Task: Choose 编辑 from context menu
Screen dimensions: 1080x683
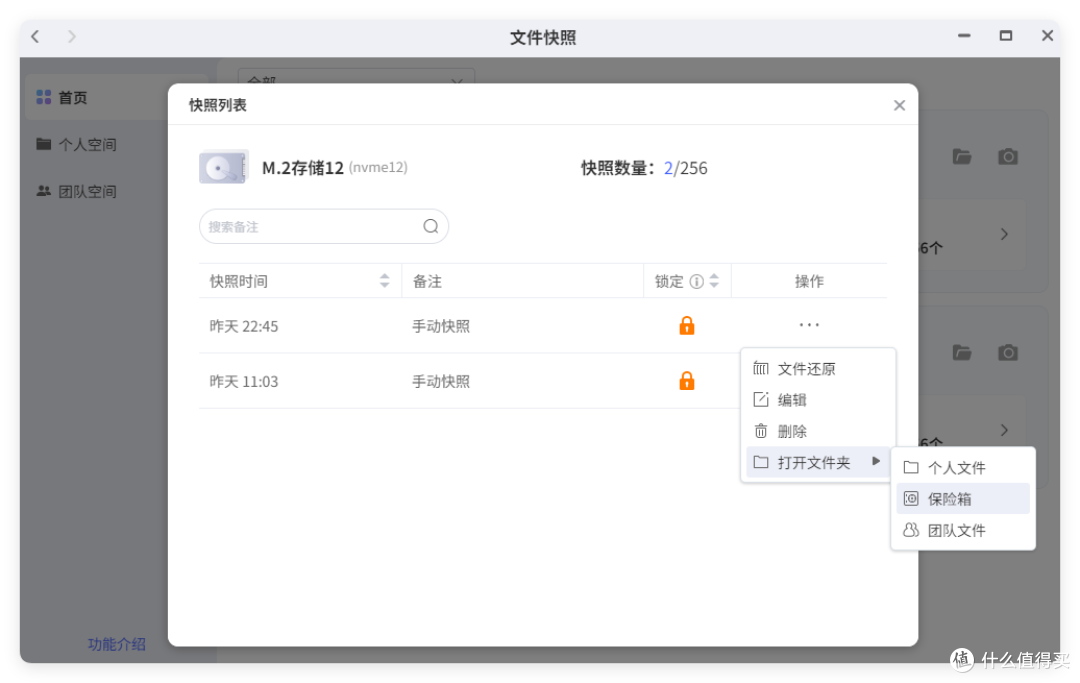Action: [x=818, y=400]
